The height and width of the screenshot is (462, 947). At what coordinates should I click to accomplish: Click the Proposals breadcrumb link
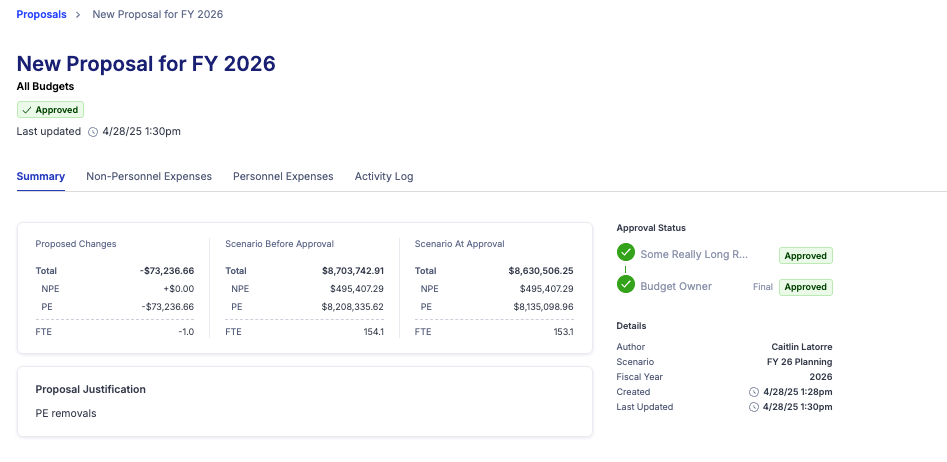[41, 14]
